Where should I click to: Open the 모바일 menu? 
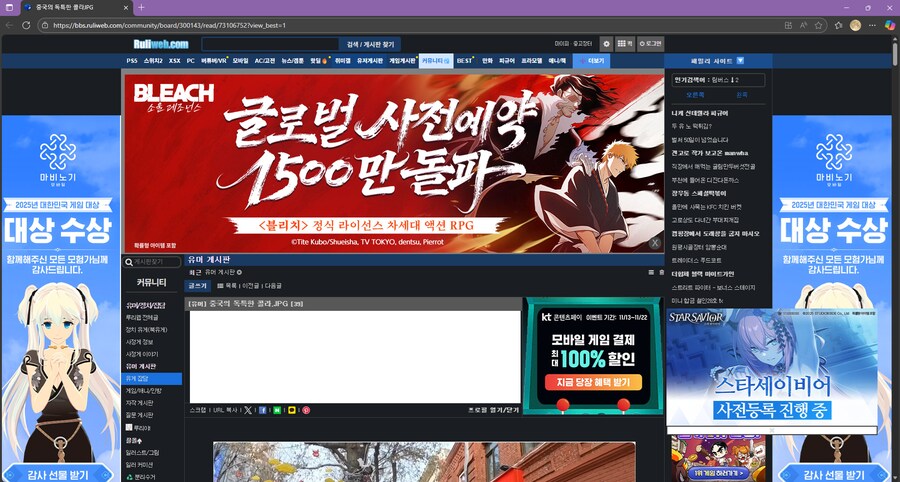pos(240,61)
